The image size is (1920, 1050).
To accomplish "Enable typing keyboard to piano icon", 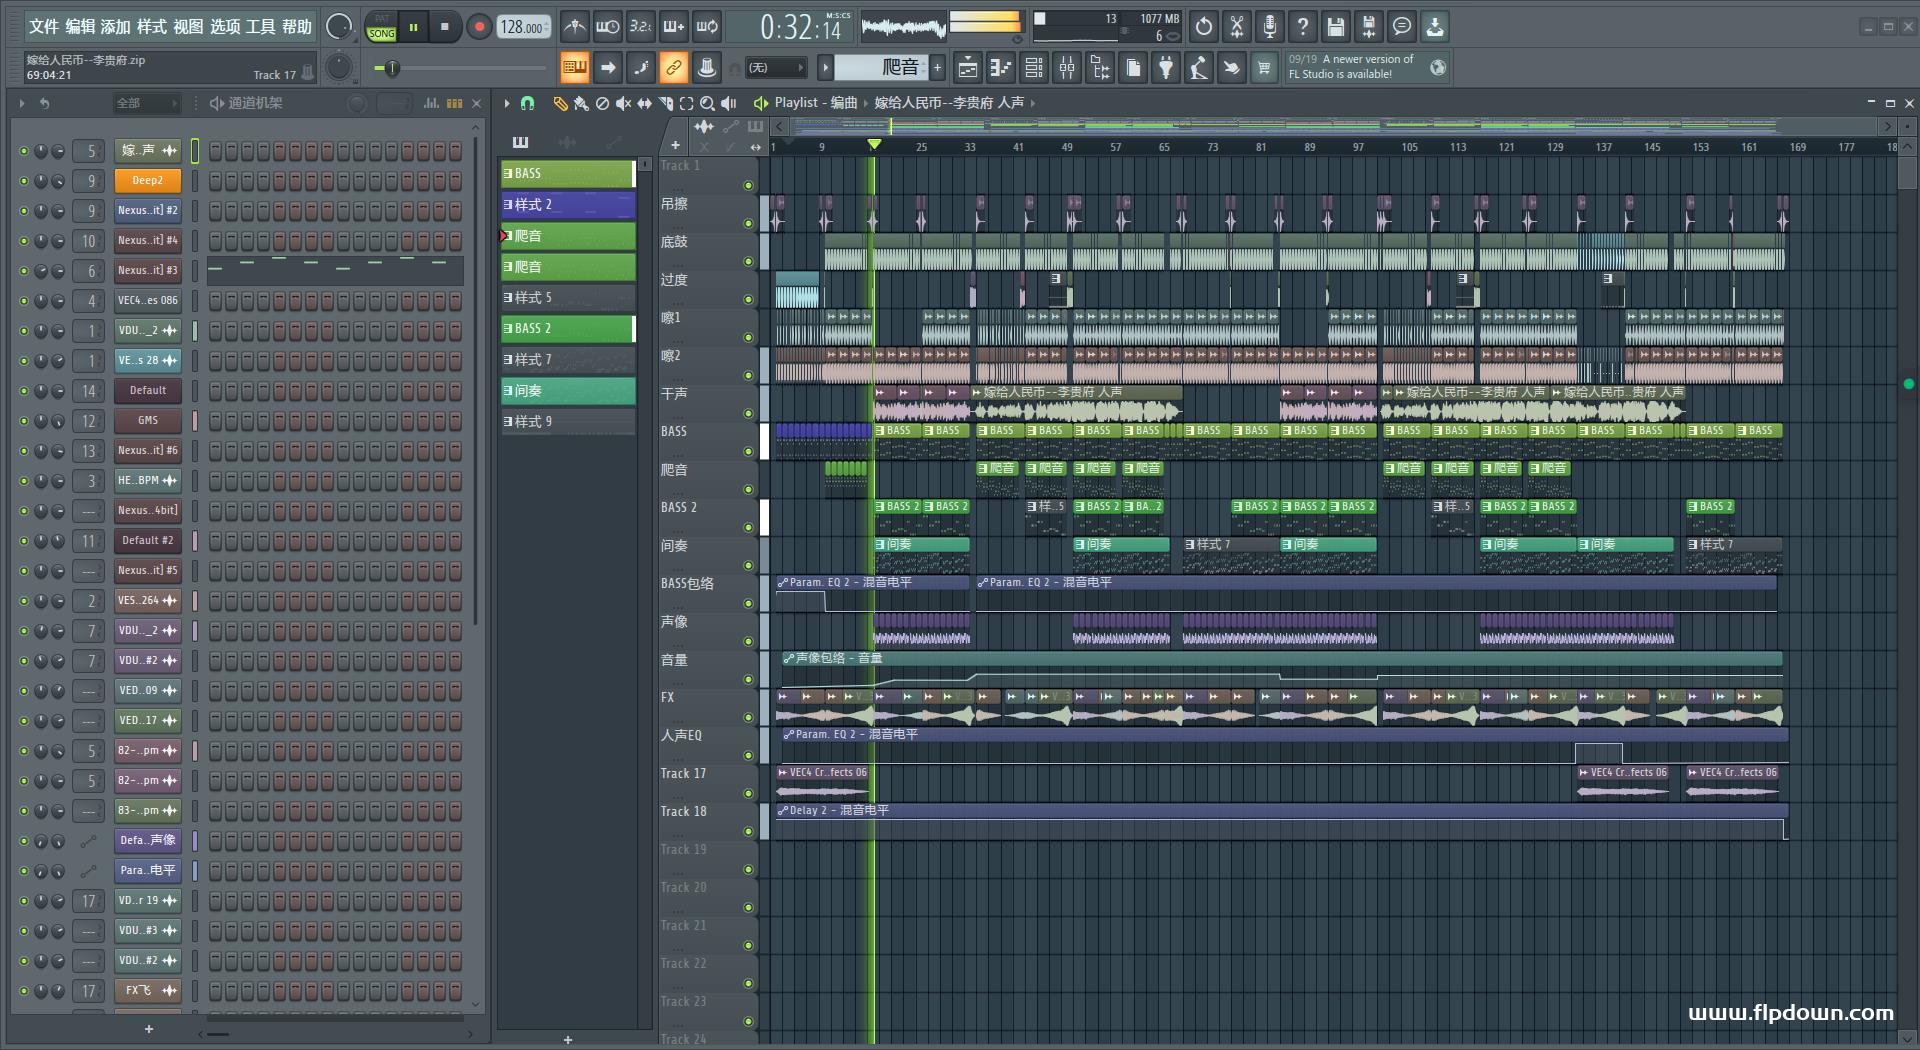I will coord(574,67).
